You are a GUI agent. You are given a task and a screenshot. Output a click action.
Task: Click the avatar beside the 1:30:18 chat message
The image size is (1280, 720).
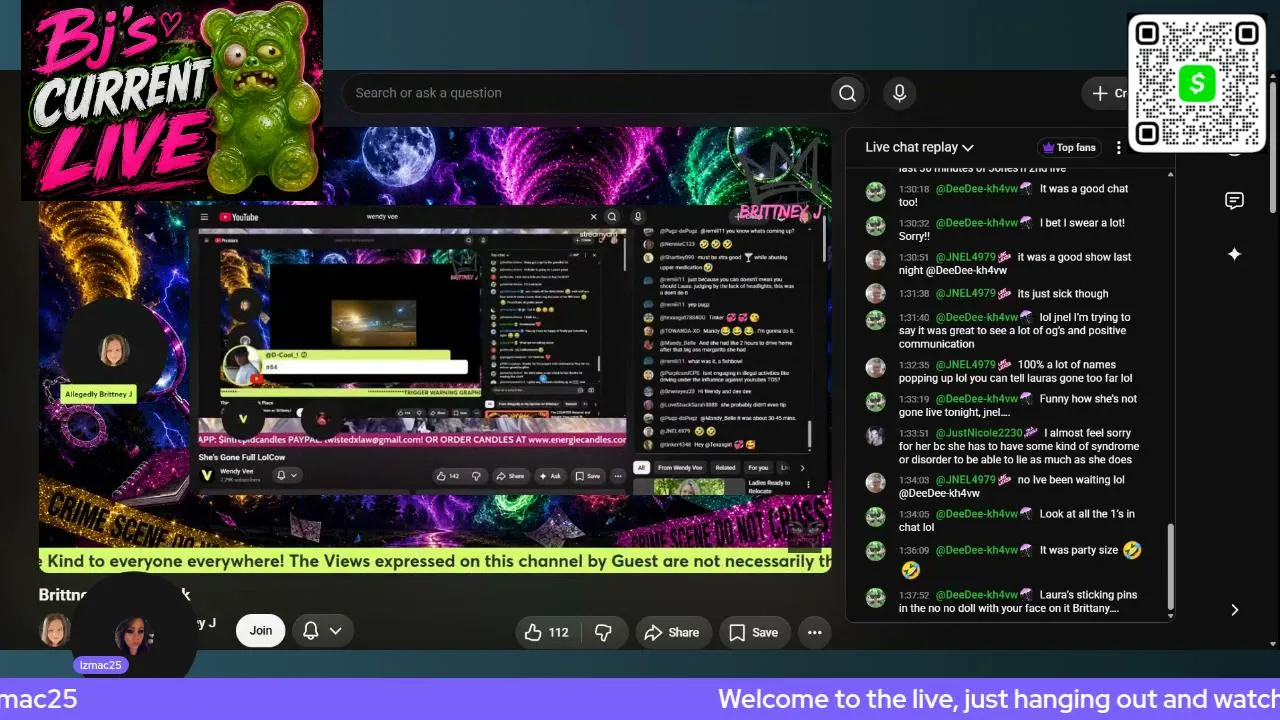coord(876,191)
